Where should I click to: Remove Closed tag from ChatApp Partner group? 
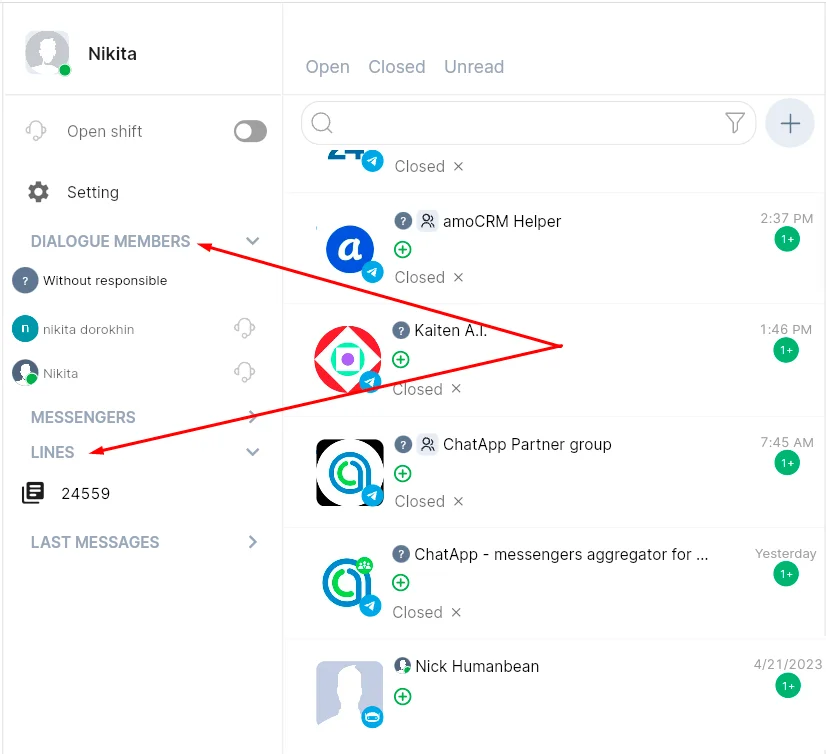pyautogui.click(x=458, y=501)
